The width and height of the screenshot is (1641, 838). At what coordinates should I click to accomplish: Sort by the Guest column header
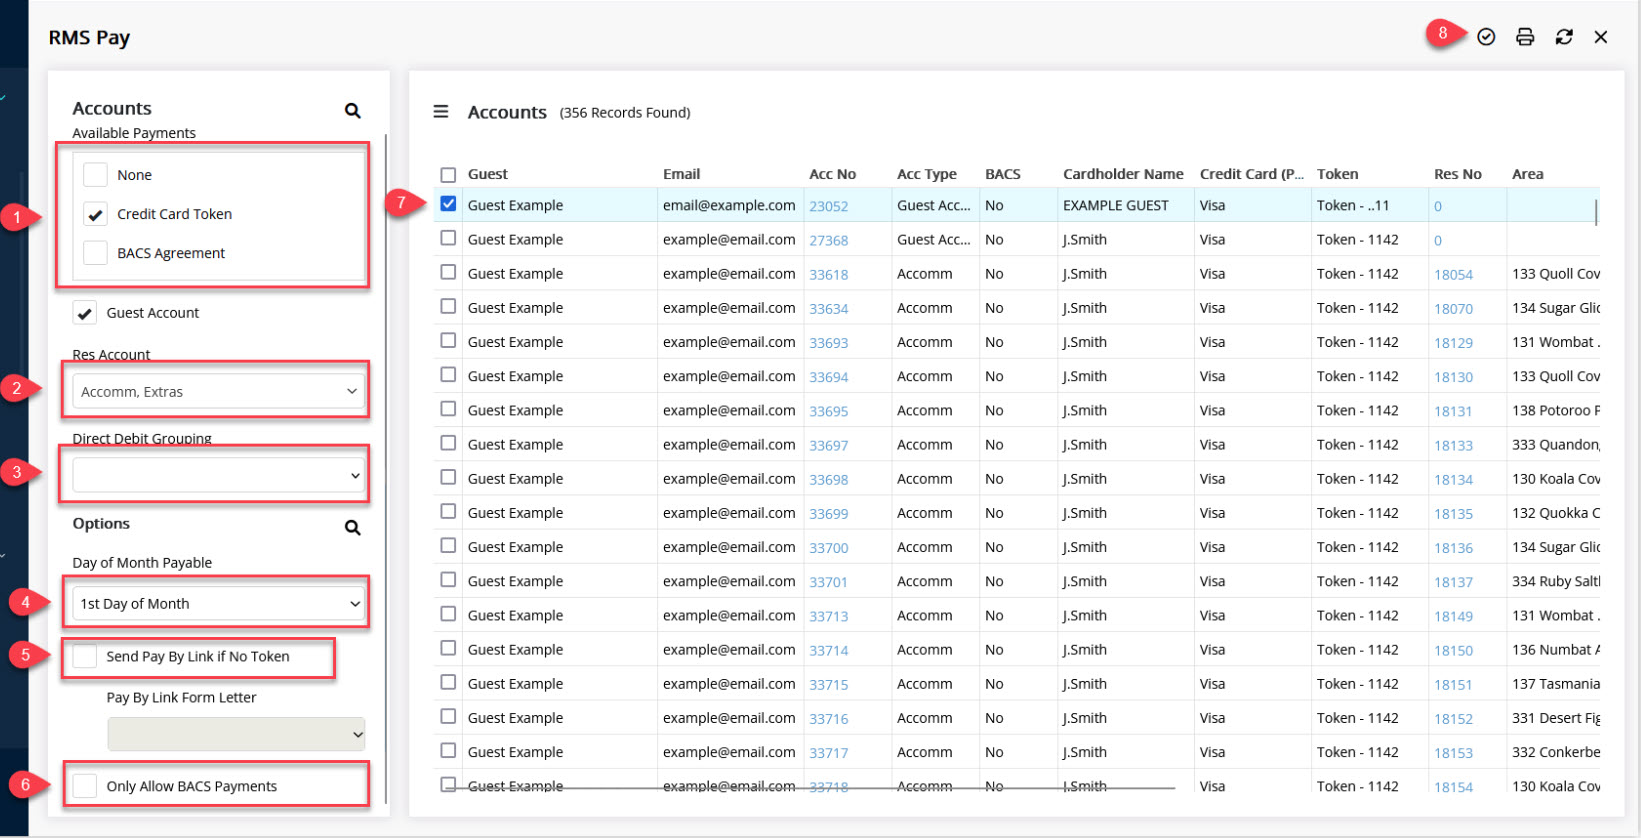point(488,174)
